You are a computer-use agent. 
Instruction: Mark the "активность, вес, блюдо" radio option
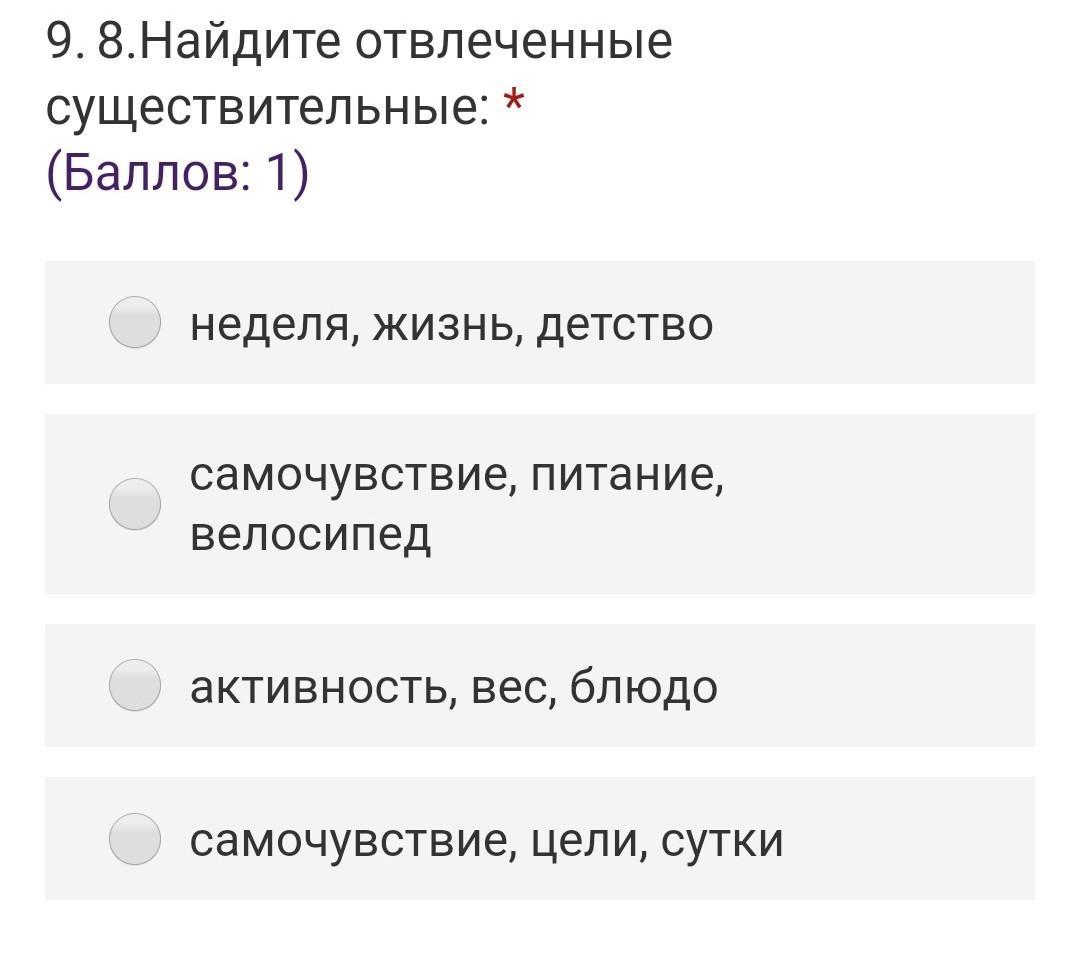(135, 685)
